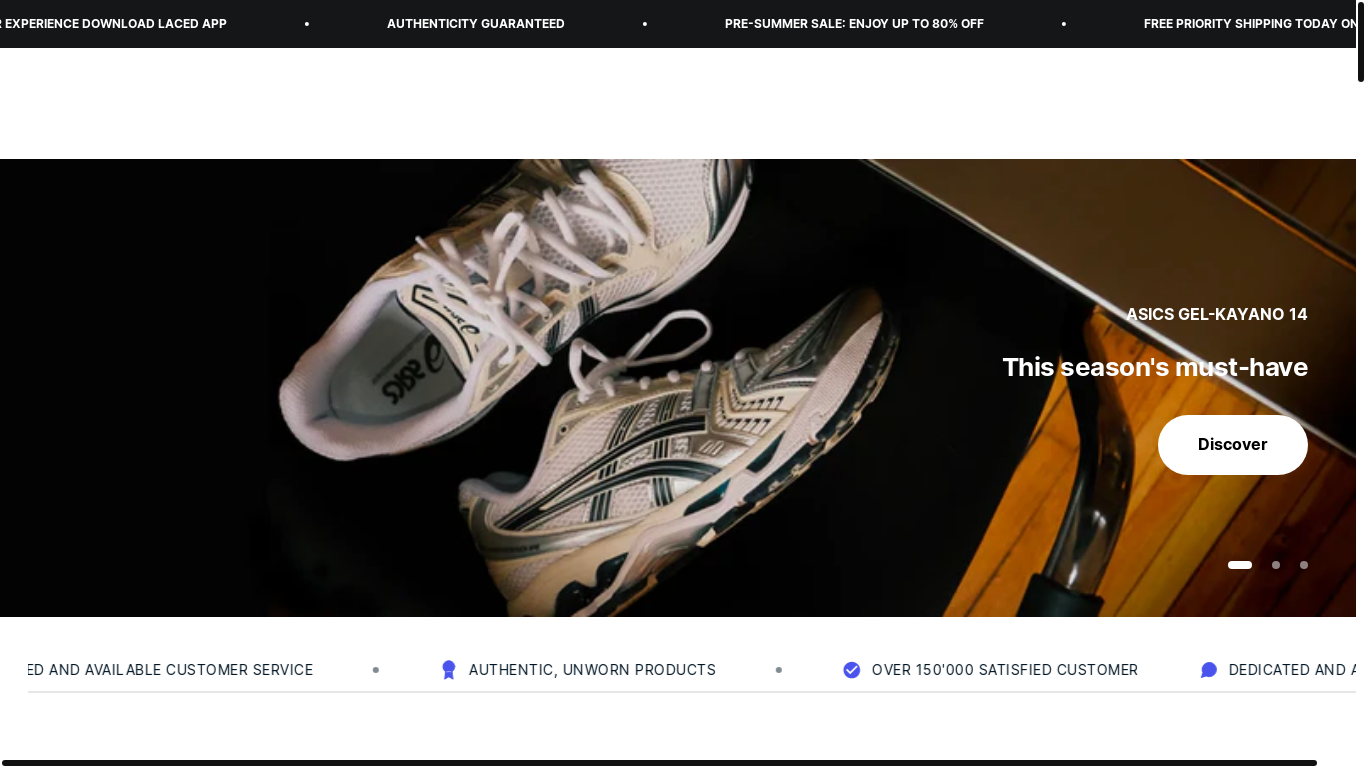Go to the second carousel slide dot
The image size is (1366, 768).
[1276, 565]
